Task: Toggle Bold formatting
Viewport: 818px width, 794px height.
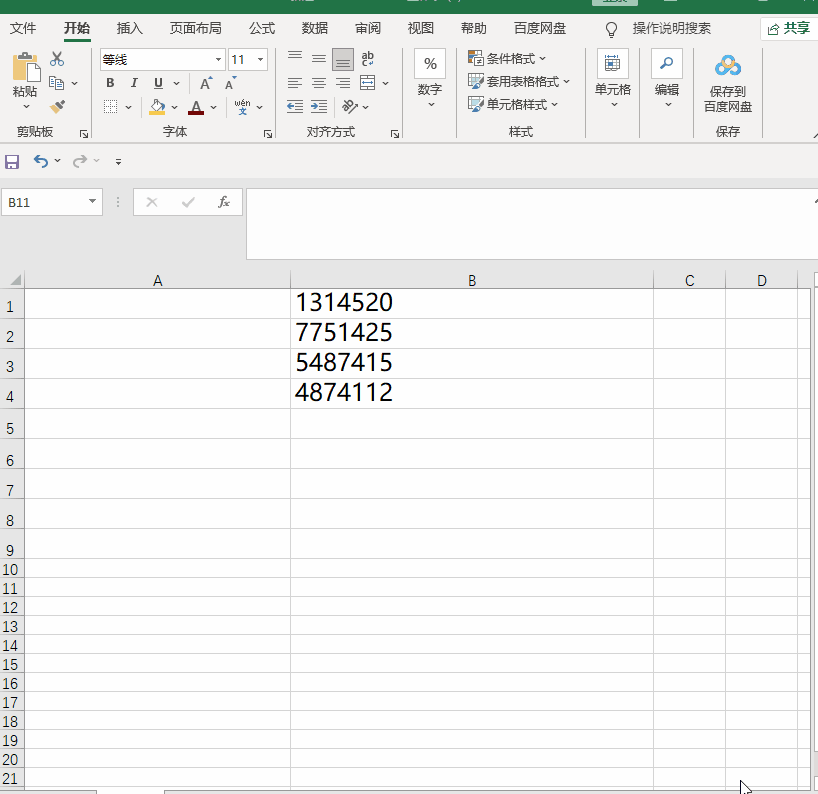Action: coord(110,83)
